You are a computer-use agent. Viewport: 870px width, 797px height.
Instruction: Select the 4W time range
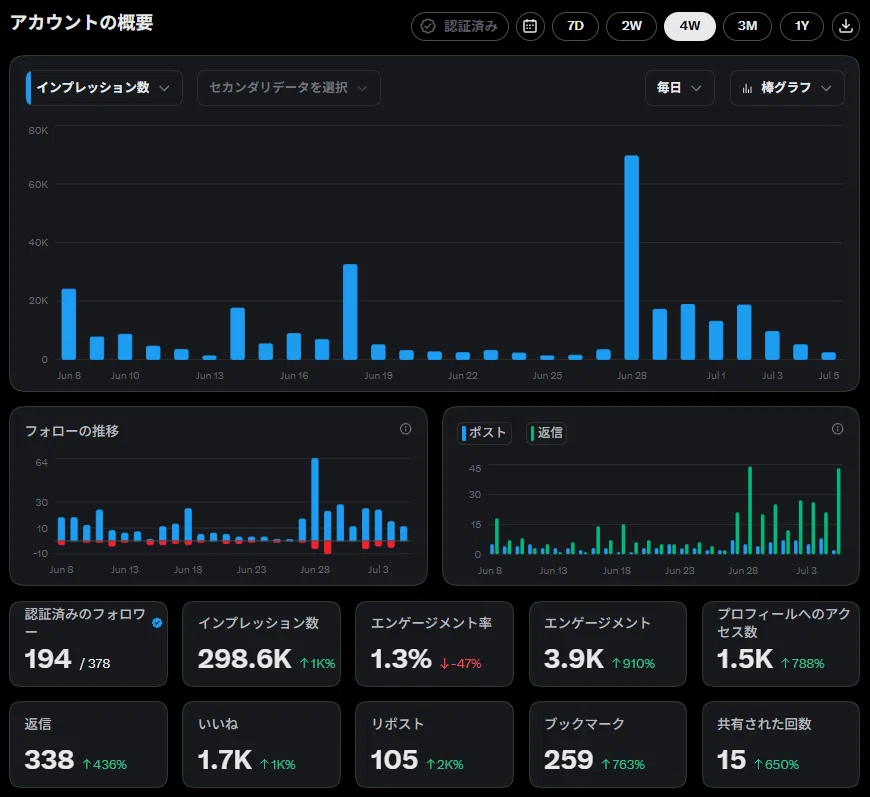(690, 26)
